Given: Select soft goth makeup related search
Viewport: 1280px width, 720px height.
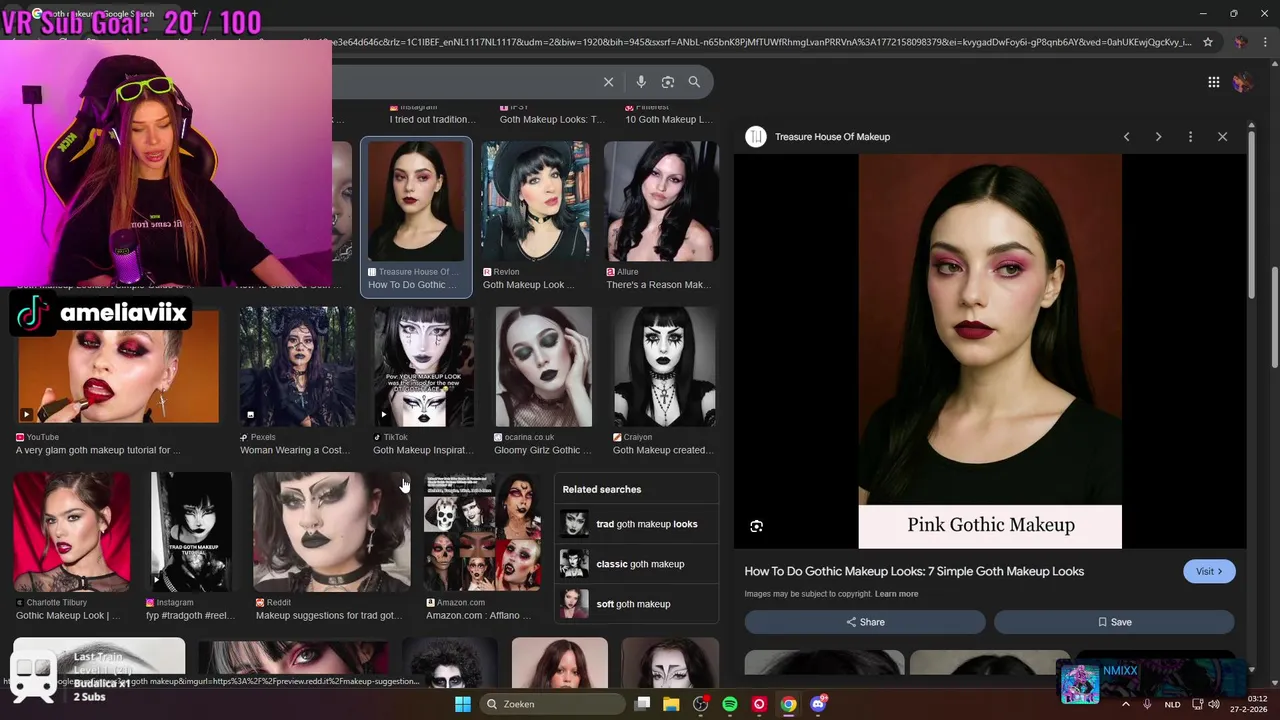Looking at the screenshot, I should [636, 604].
